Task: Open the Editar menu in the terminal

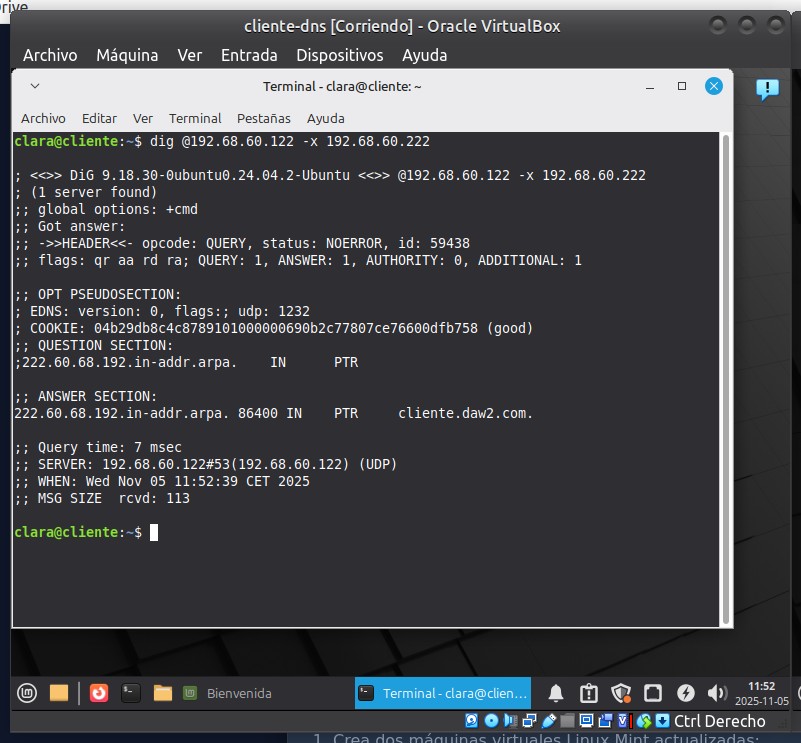Action: pyautogui.click(x=99, y=118)
